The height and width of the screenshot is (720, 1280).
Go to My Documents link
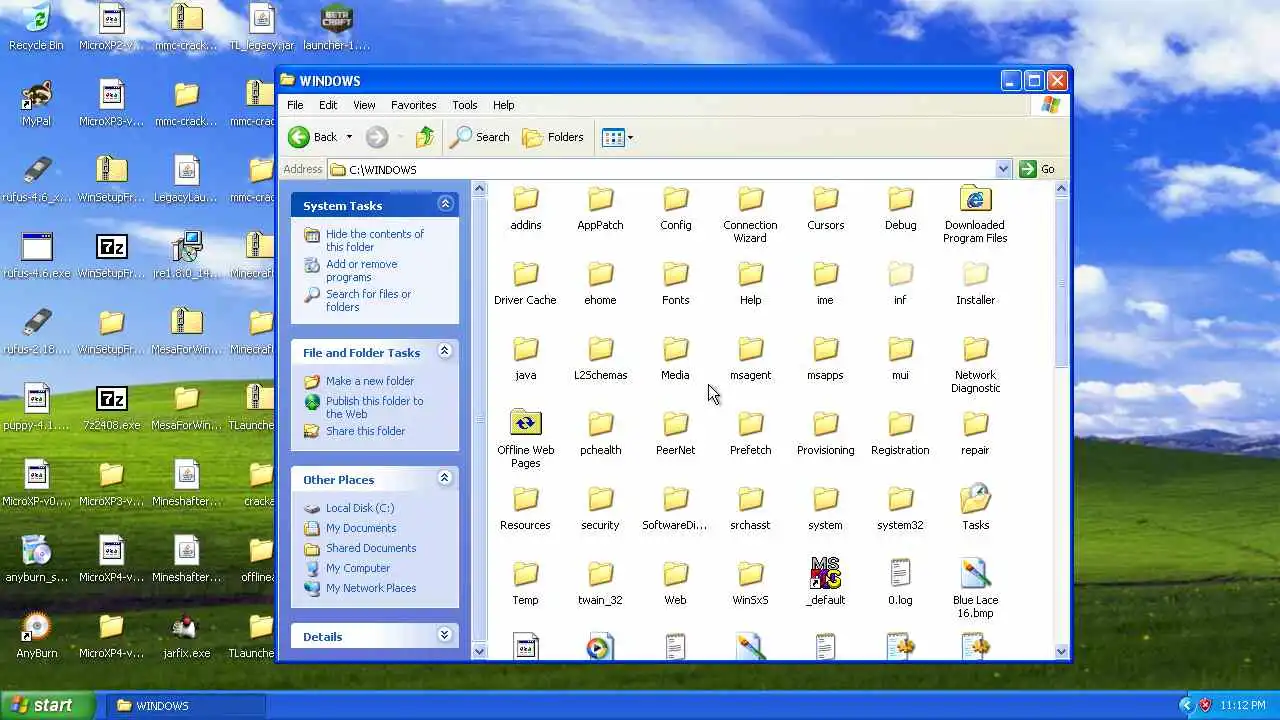pyautogui.click(x=361, y=528)
